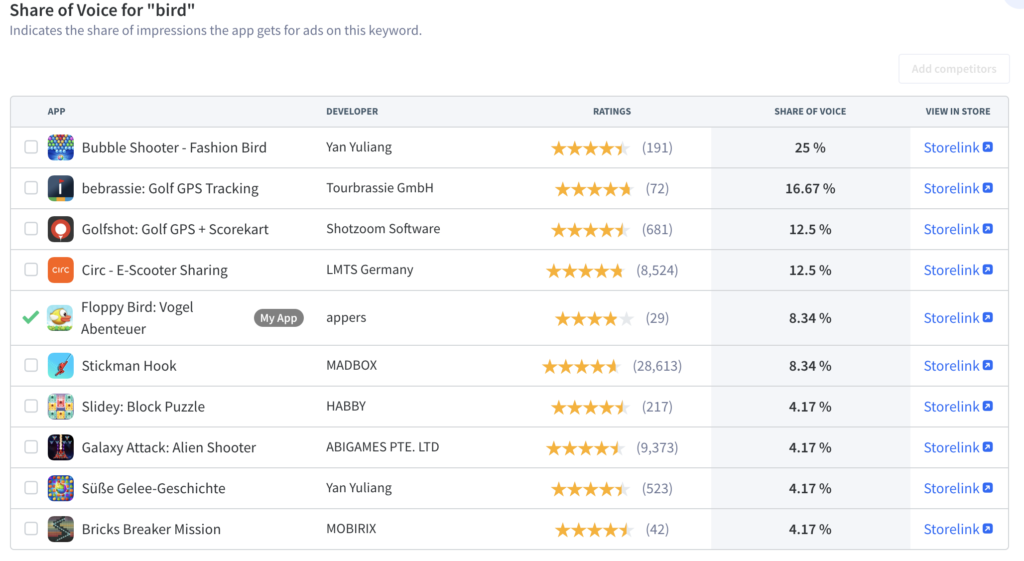The height and width of the screenshot is (561, 1024).
Task: Click the star rating of Bricks Breaker Mission
Action: click(x=594, y=530)
